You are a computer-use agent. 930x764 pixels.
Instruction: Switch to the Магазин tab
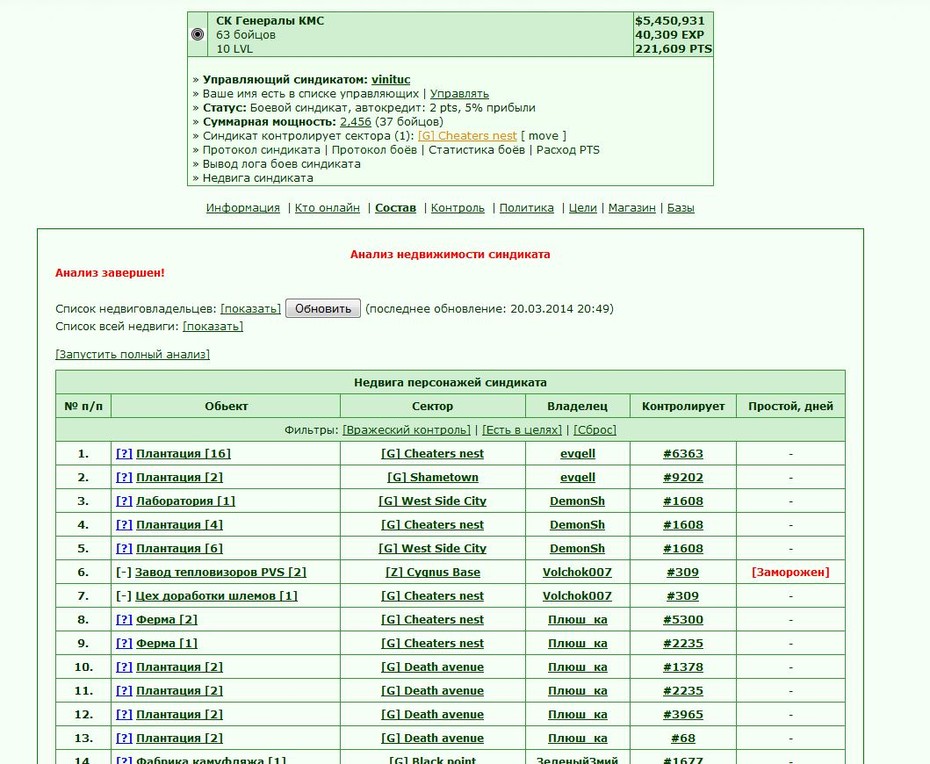[x=632, y=208]
